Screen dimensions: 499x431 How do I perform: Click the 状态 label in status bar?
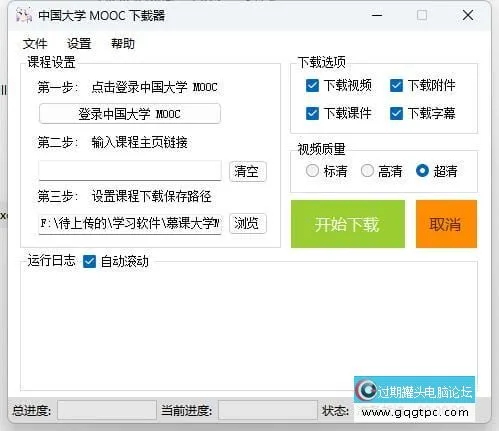pos(335,411)
